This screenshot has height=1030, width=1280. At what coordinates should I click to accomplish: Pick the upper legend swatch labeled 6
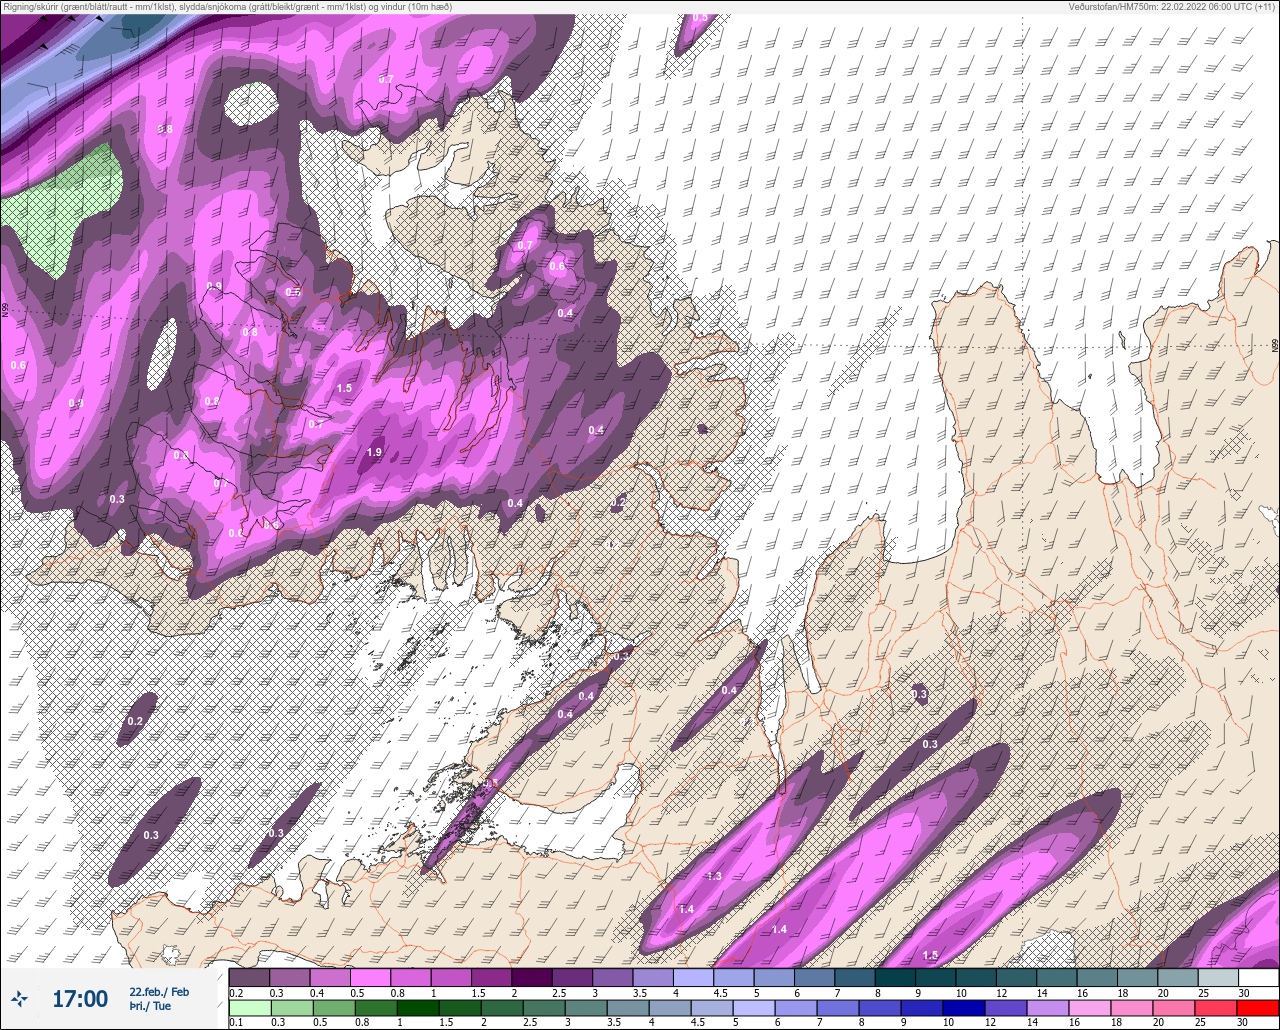point(814,977)
